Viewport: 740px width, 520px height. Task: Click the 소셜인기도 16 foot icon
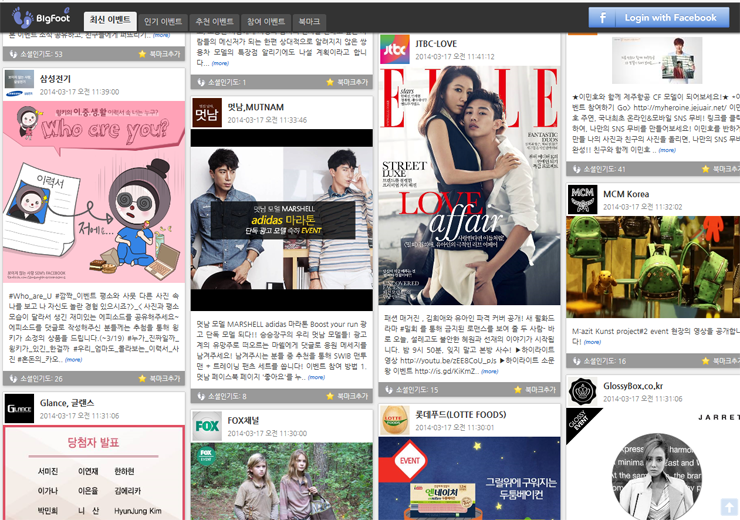(x=576, y=361)
